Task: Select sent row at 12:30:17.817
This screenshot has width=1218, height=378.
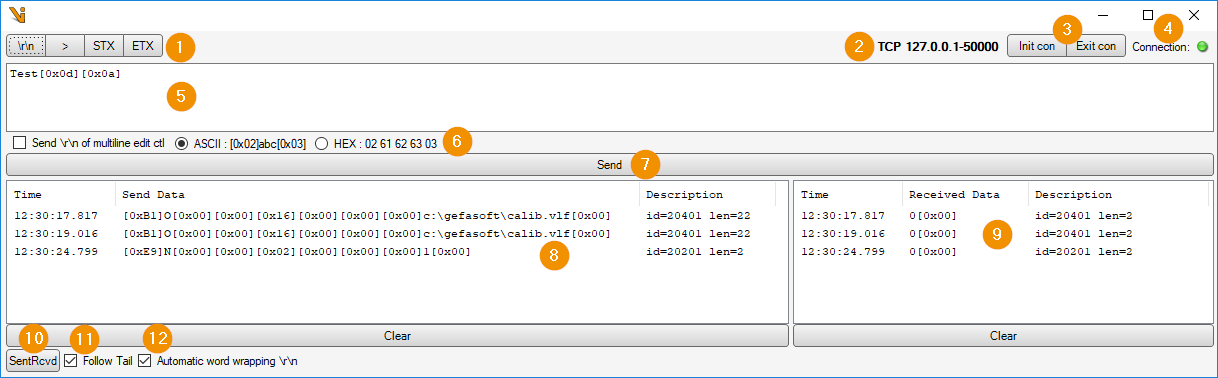Action: [397, 215]
